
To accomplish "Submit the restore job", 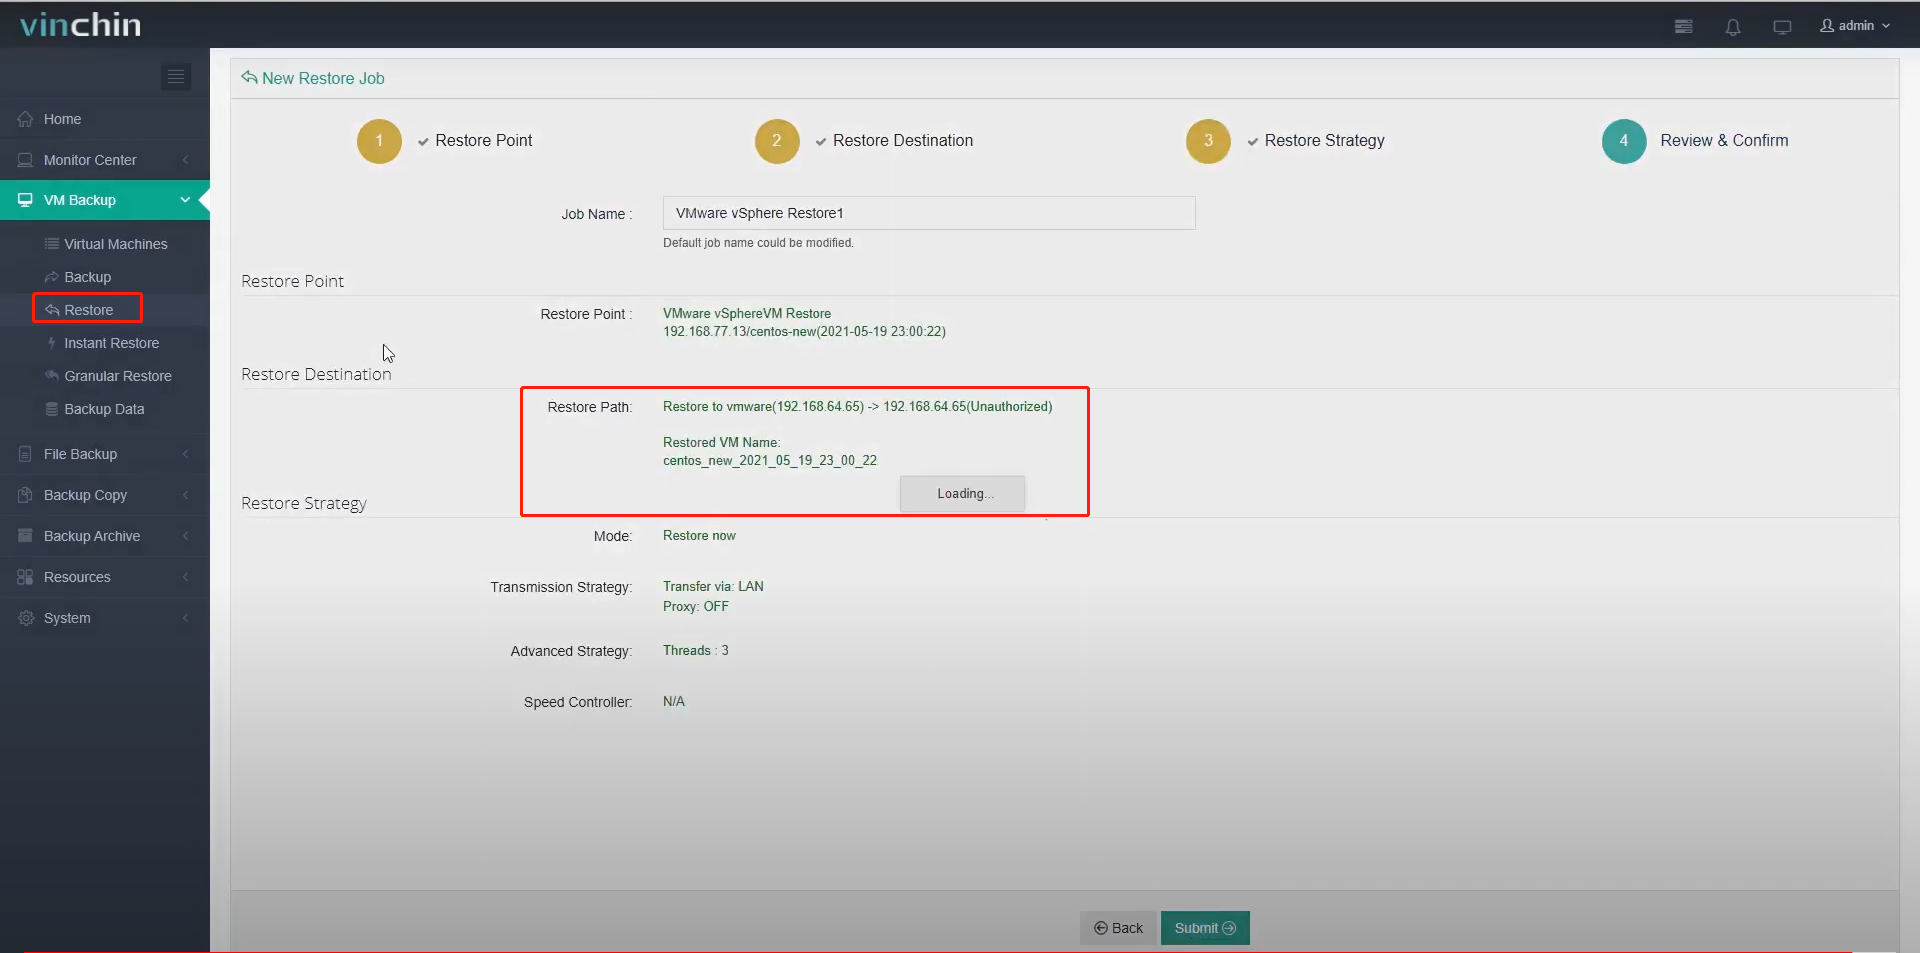I will pyautogui.click(x=1205, y=928).
